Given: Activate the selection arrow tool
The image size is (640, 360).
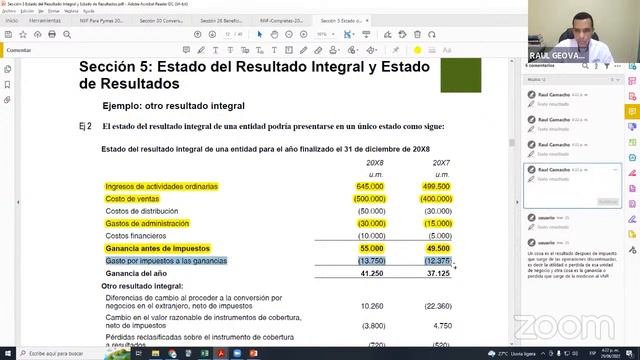Looking at the screenshot, I should 260,35.
